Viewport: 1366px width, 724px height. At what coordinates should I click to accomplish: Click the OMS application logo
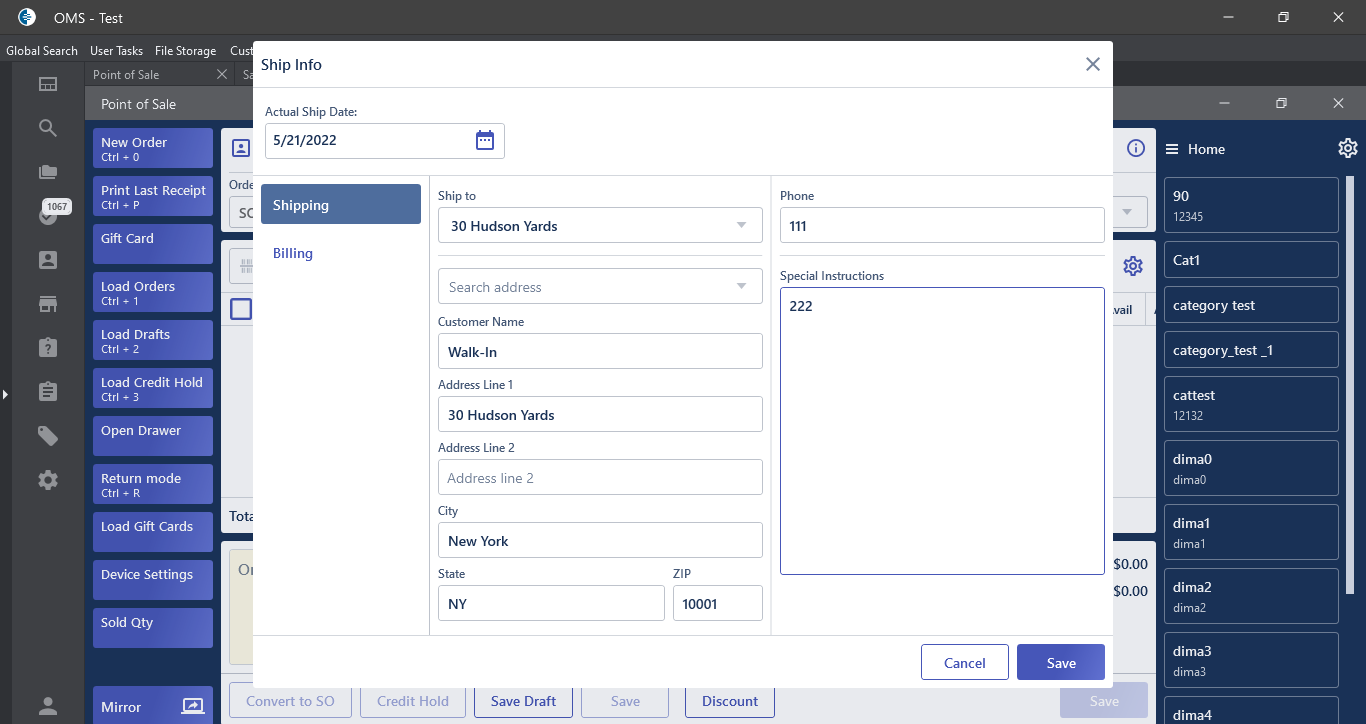[27, 17]
